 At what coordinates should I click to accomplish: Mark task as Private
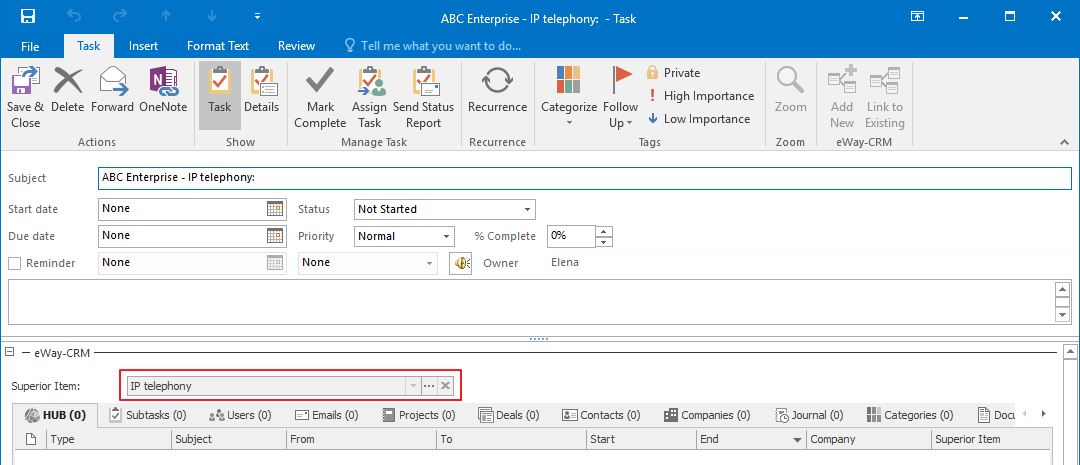pos(674,73)
